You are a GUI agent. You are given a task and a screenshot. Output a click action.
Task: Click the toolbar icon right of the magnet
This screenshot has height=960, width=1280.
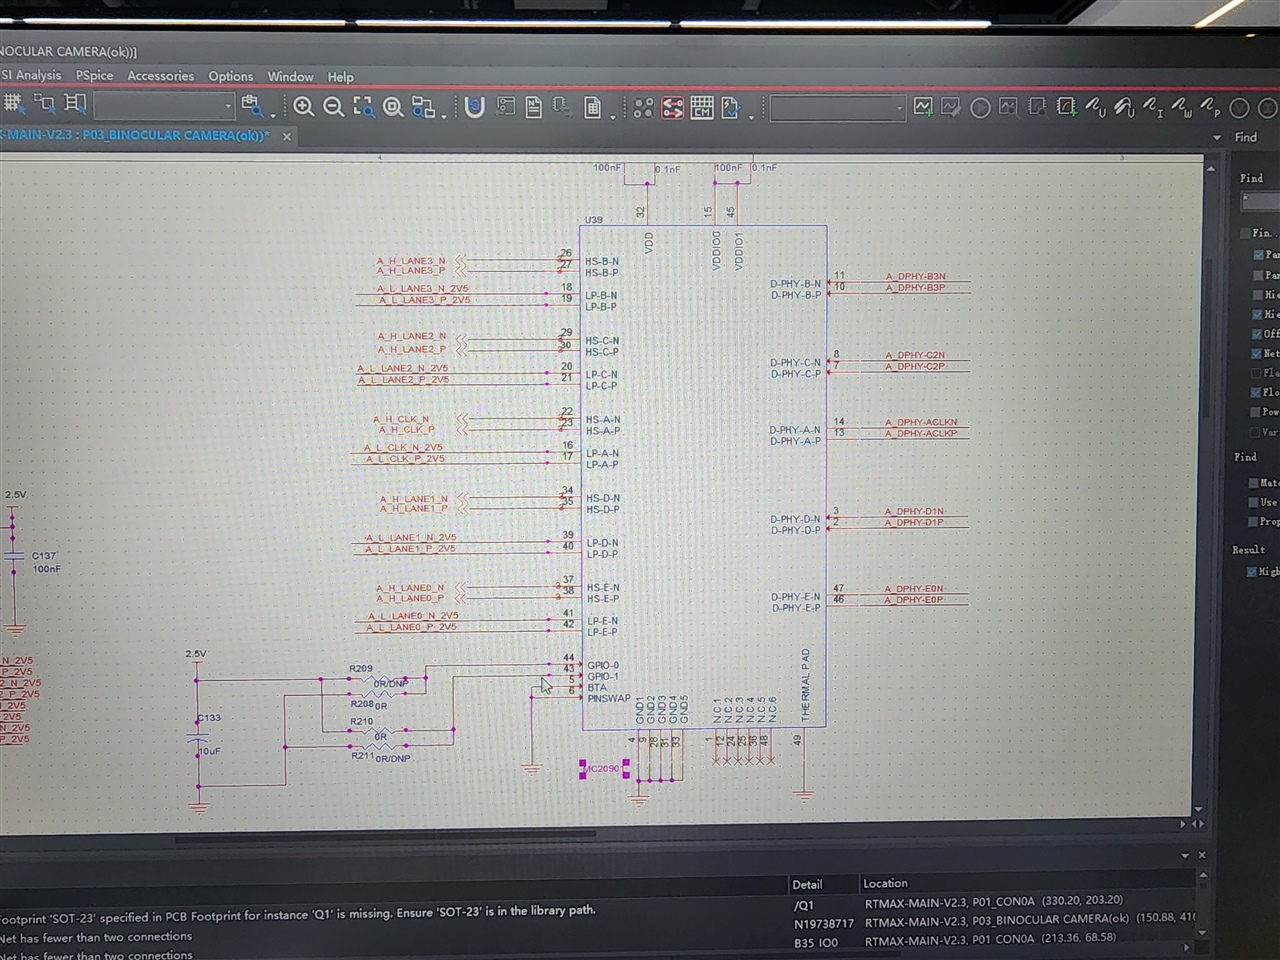[506, 107]
